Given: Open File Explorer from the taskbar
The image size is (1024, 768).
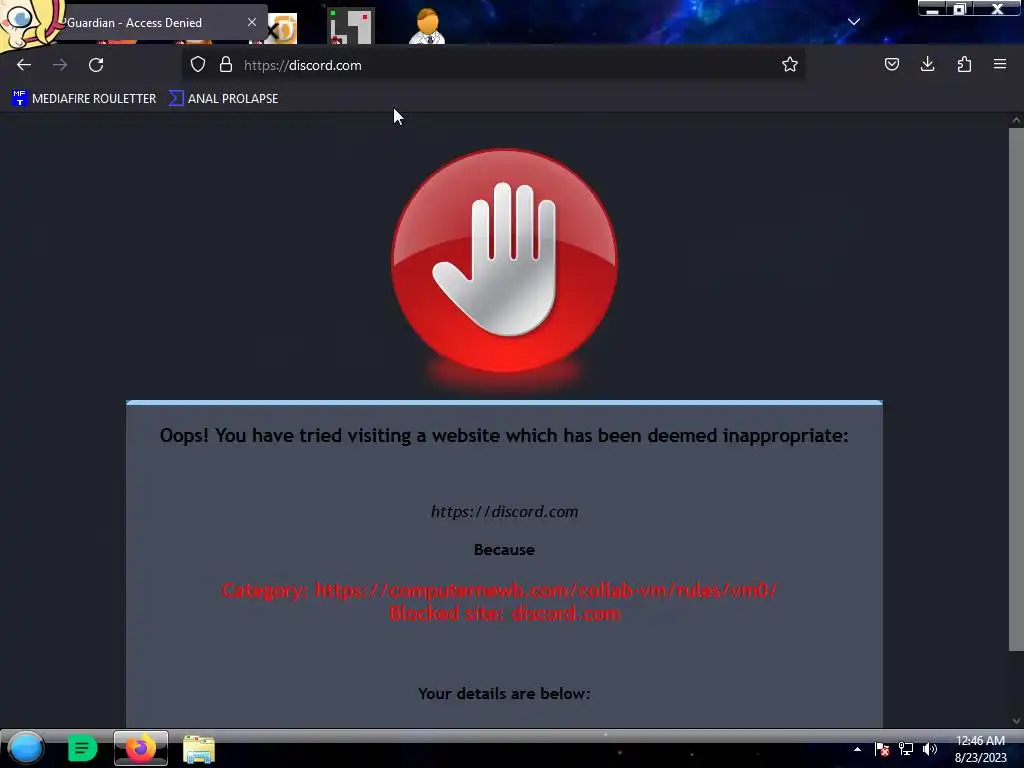Looking at the screenshot, I should [x=199, y=749].
